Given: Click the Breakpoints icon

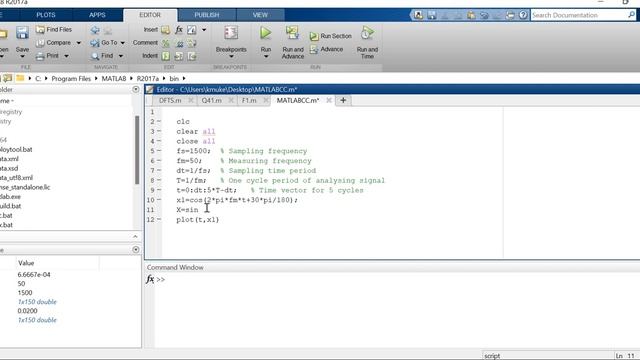Looking at the screenshot, I should tap(231, 33).
